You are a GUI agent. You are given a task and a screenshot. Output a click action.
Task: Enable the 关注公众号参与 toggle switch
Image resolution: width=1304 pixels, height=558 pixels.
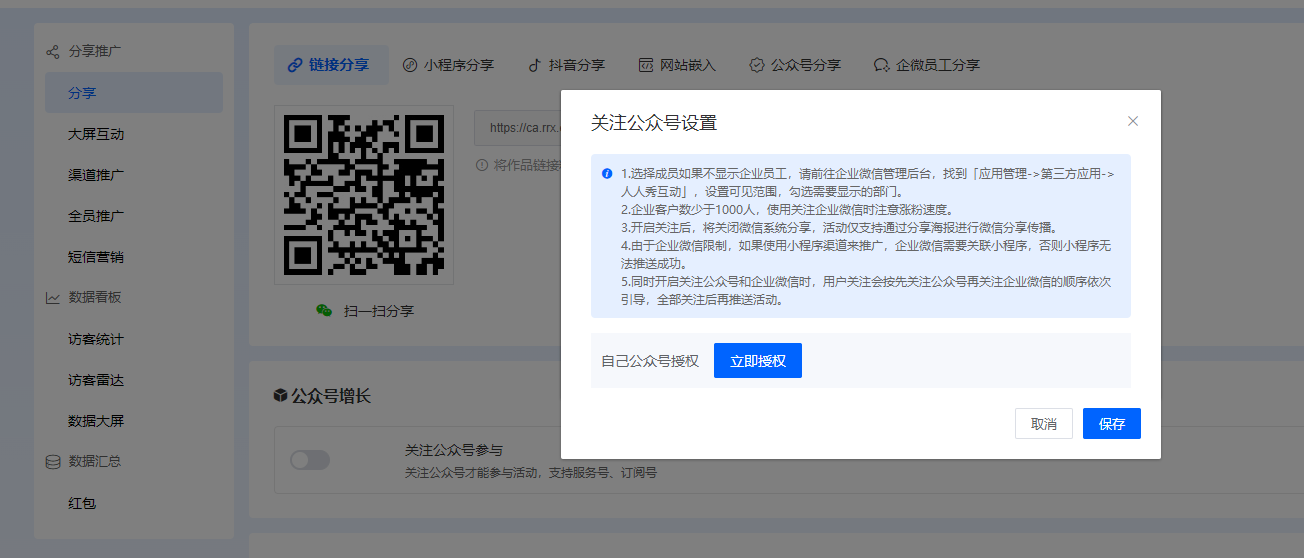pos(310,460)
